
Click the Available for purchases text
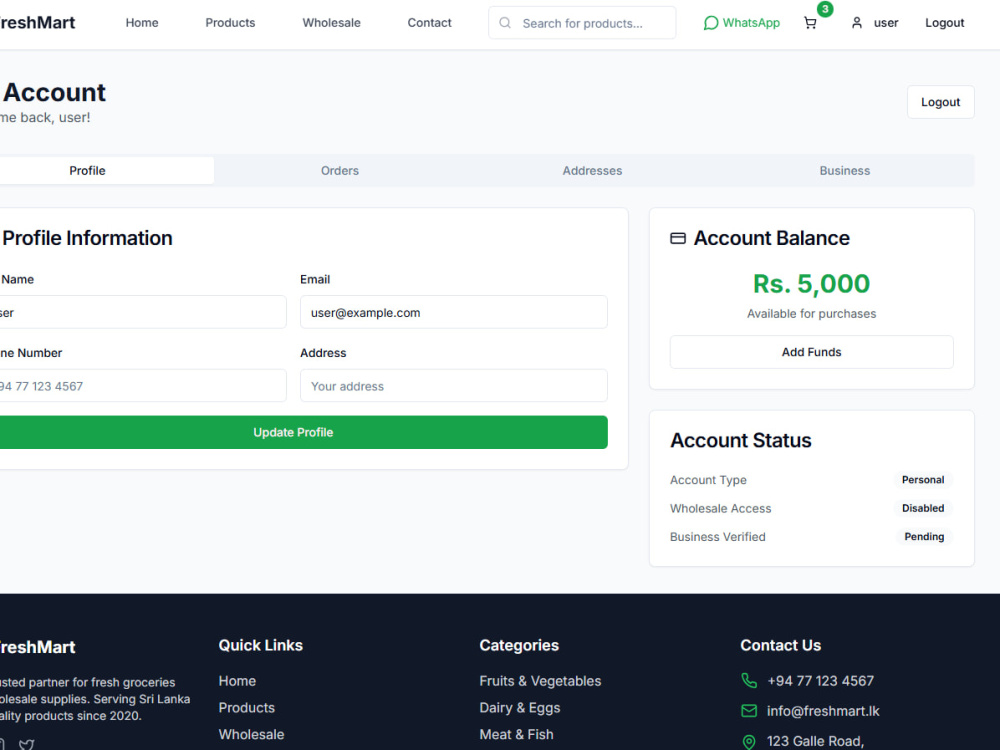coord(811,313)
